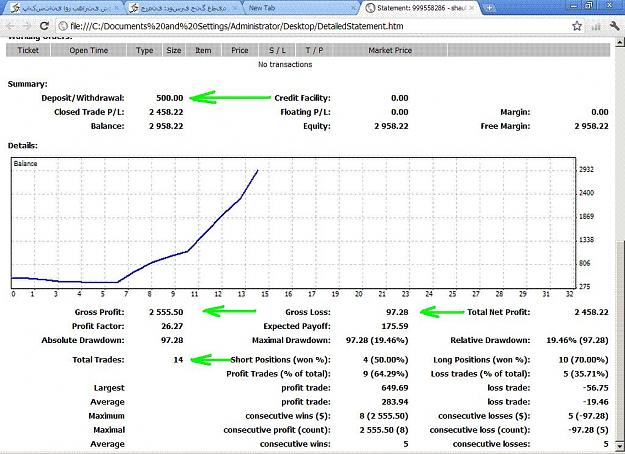Image resolution: width=625 pixels, height=454 pixels.
Task: Click the S / L column header
Action: click(x=277, y=50)
